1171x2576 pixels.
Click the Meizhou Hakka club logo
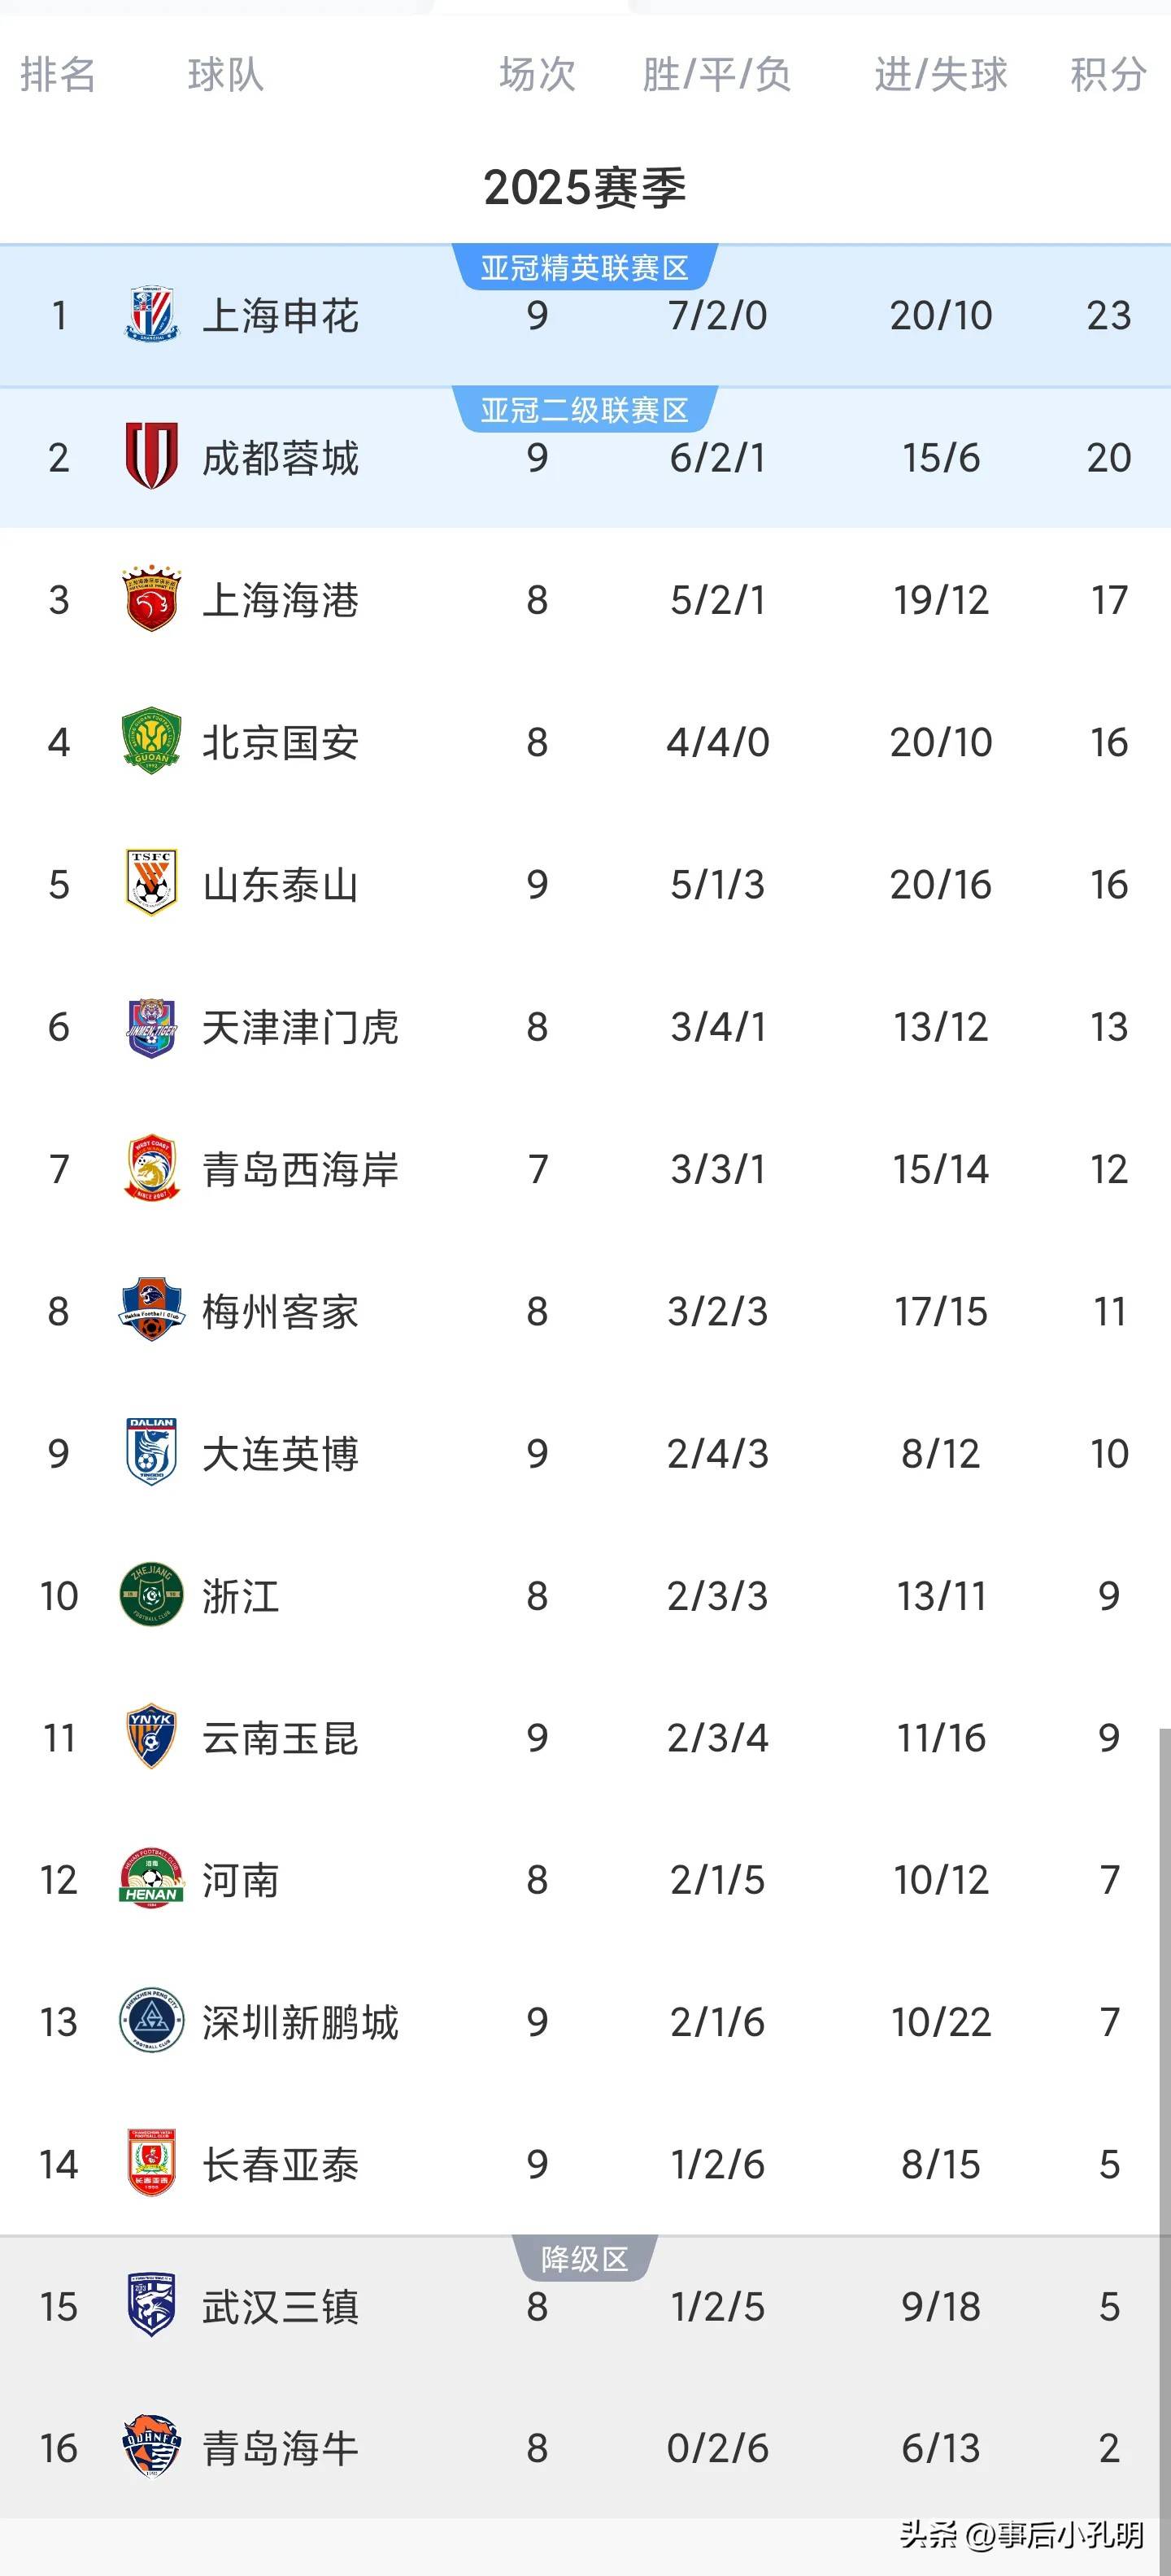(x=151, y=1311)
